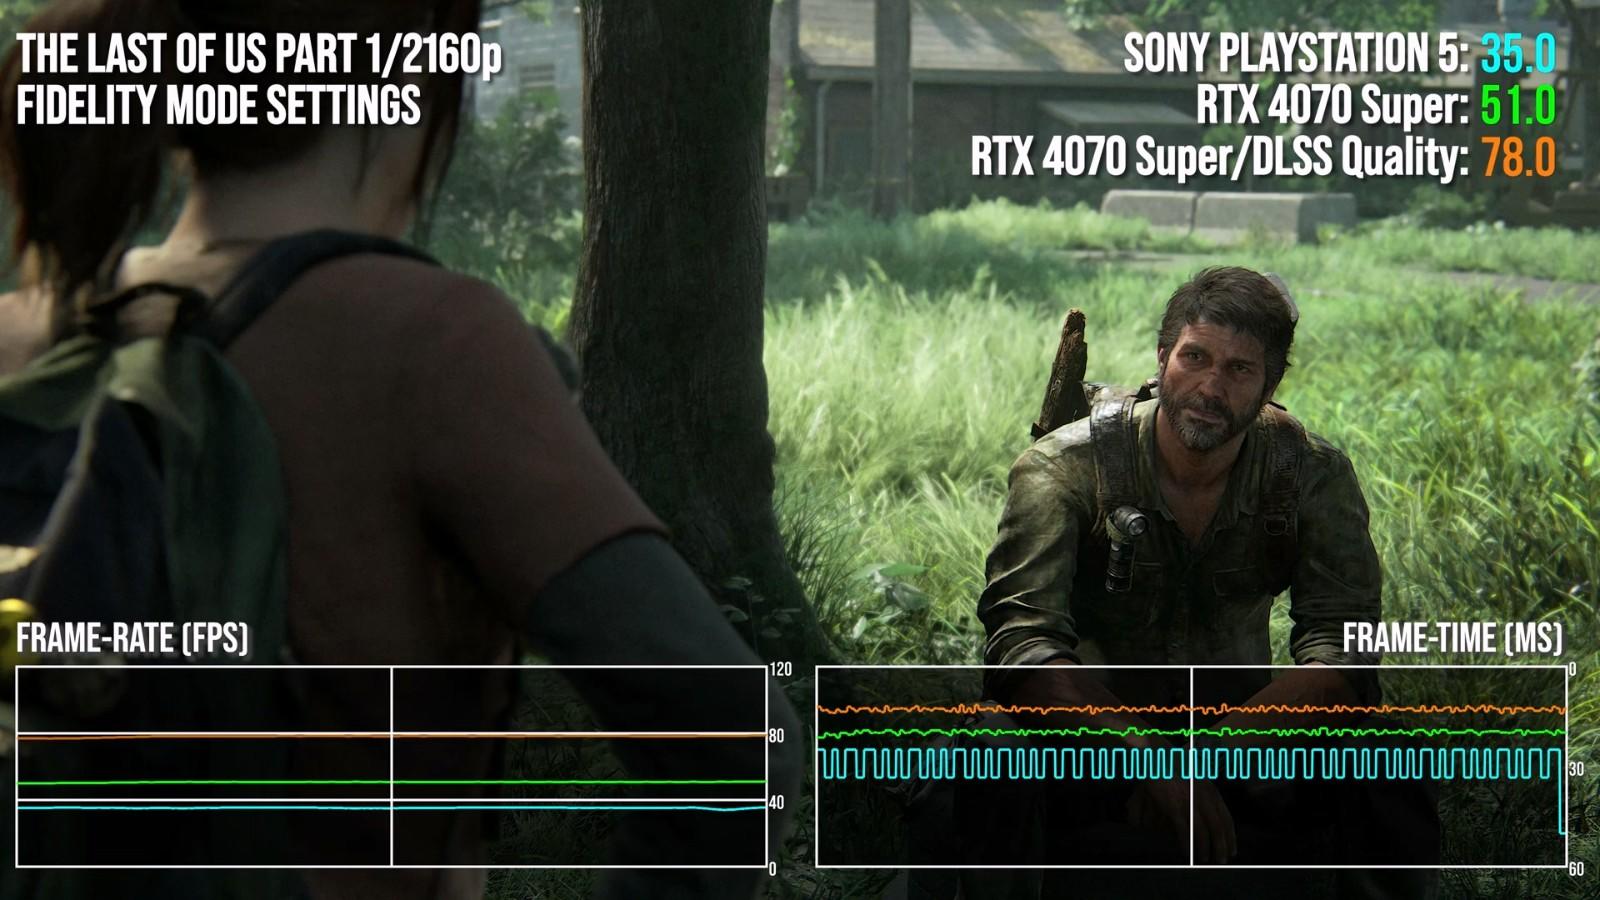
Task: Click the '80' axis label on frame-rate graph
Action: (776, 736)
